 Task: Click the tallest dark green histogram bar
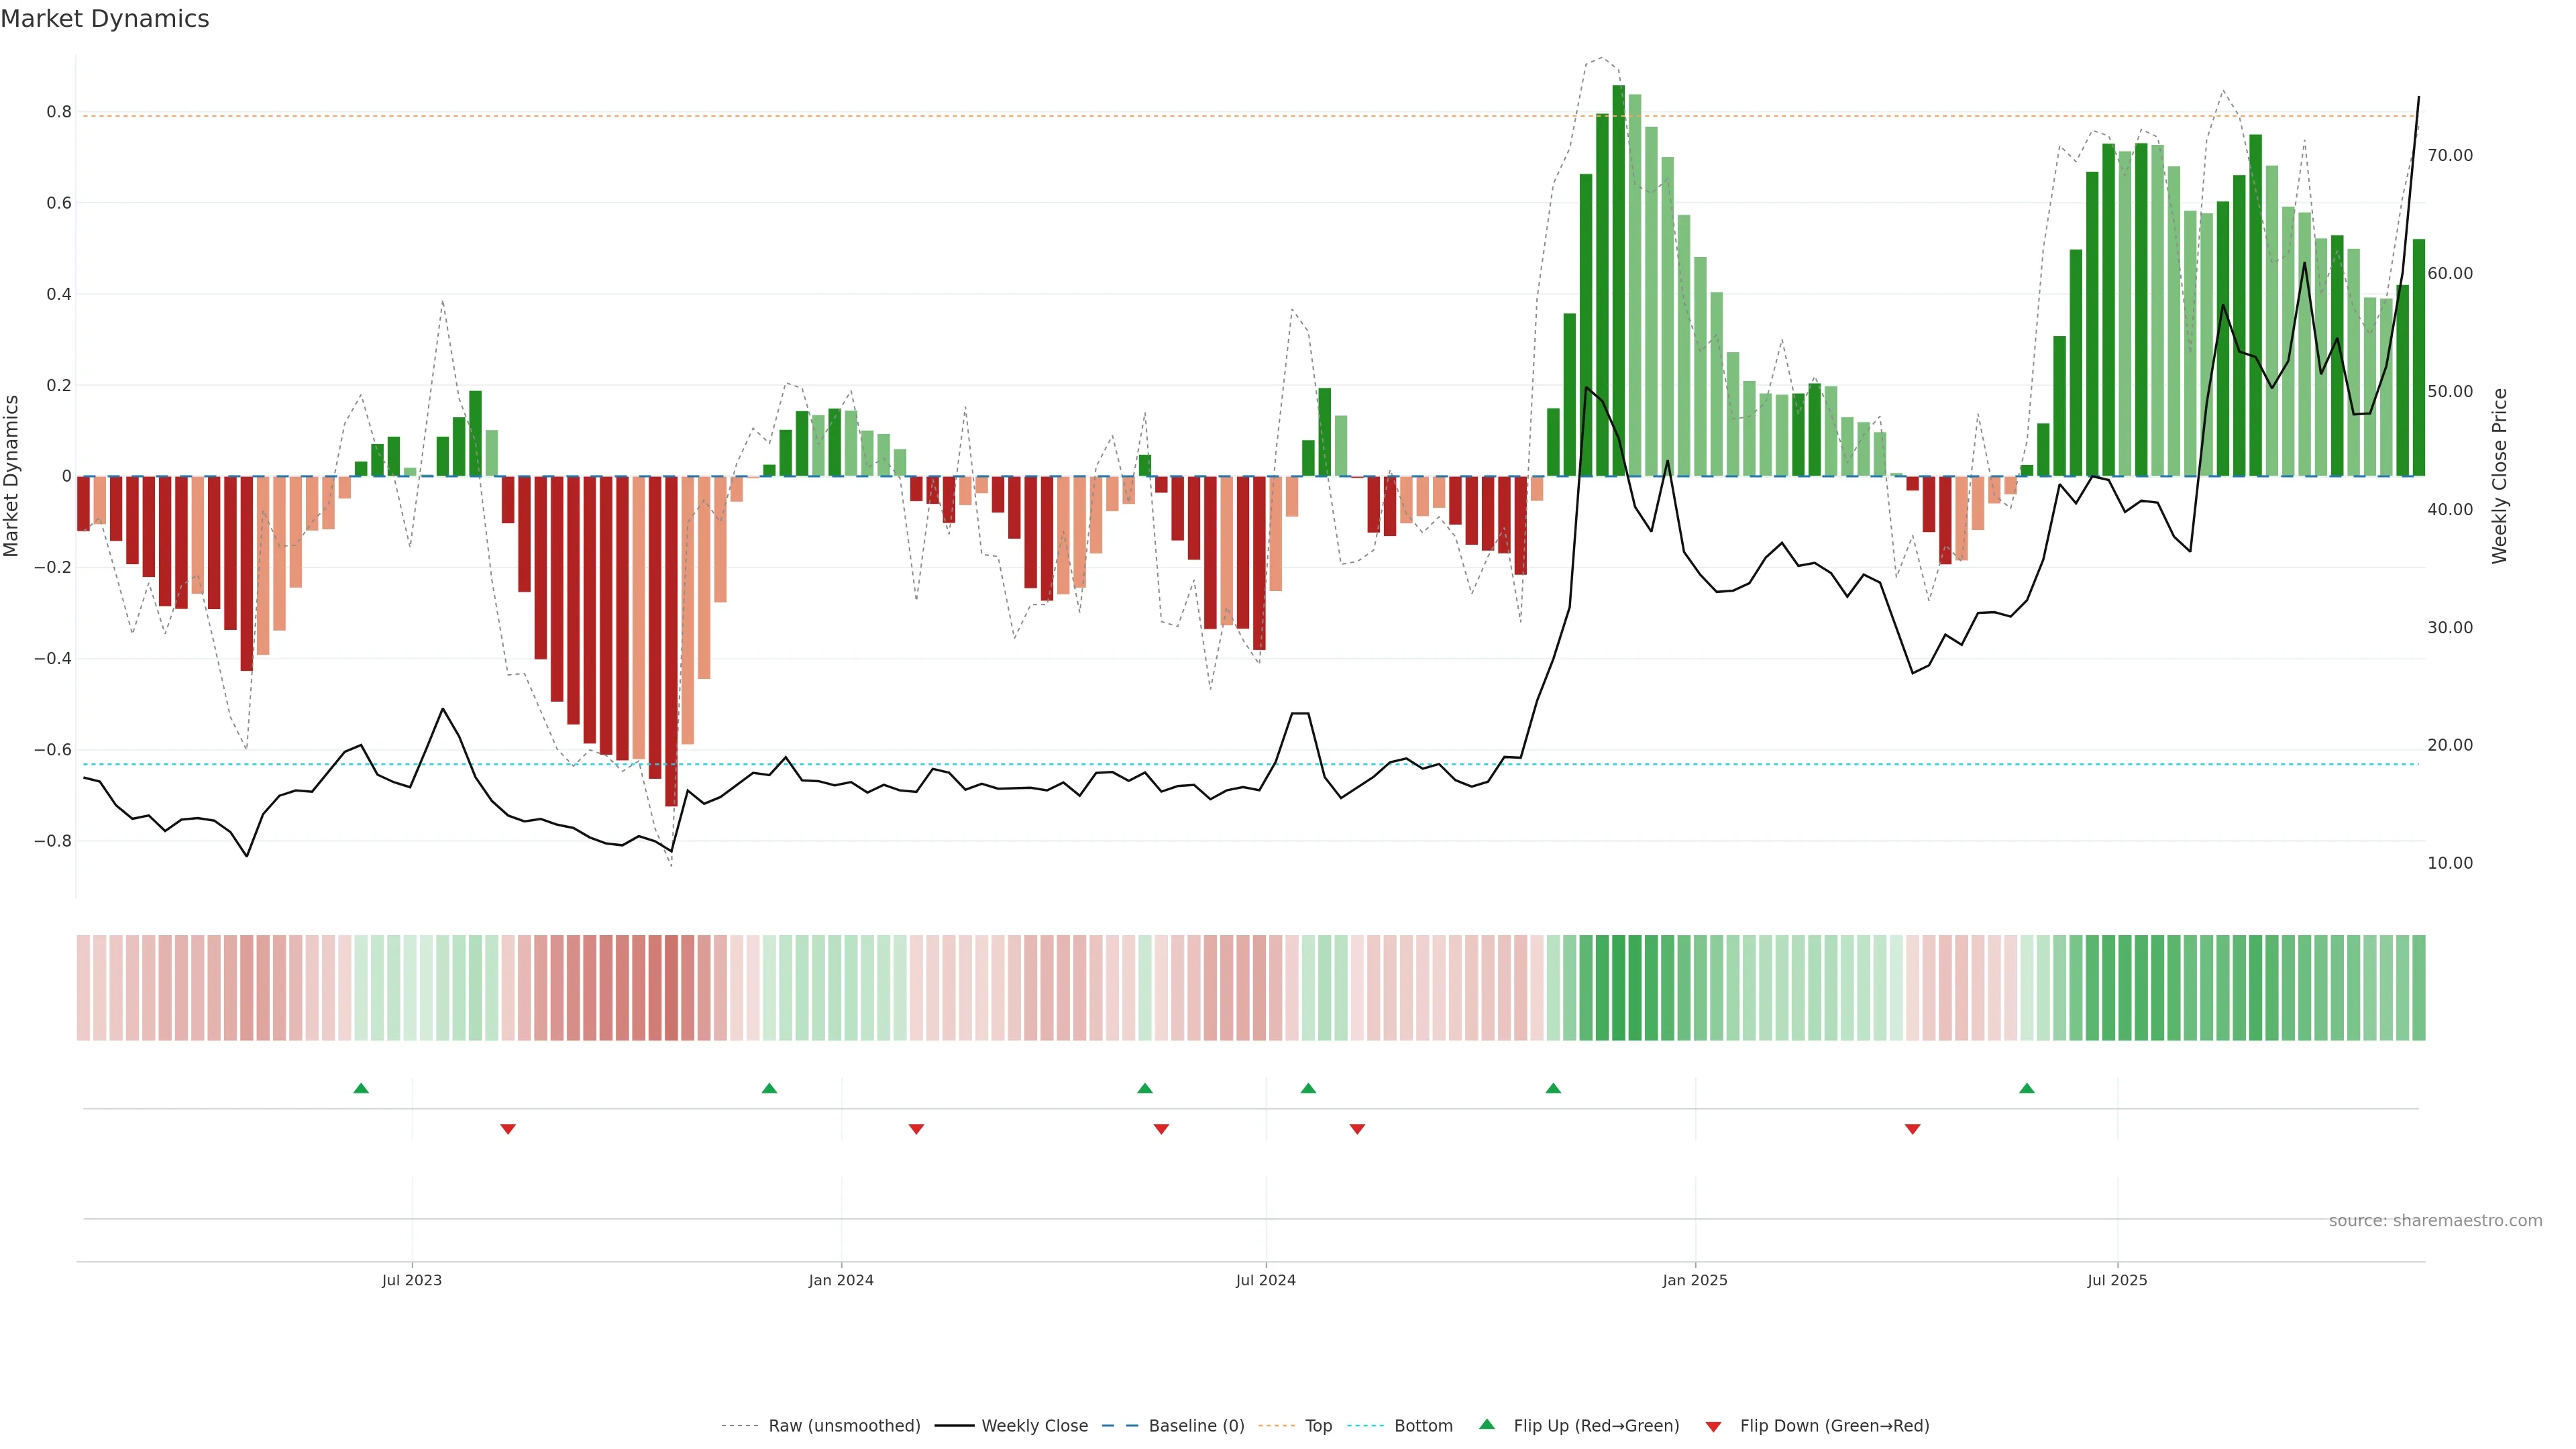pos(1618,280)
